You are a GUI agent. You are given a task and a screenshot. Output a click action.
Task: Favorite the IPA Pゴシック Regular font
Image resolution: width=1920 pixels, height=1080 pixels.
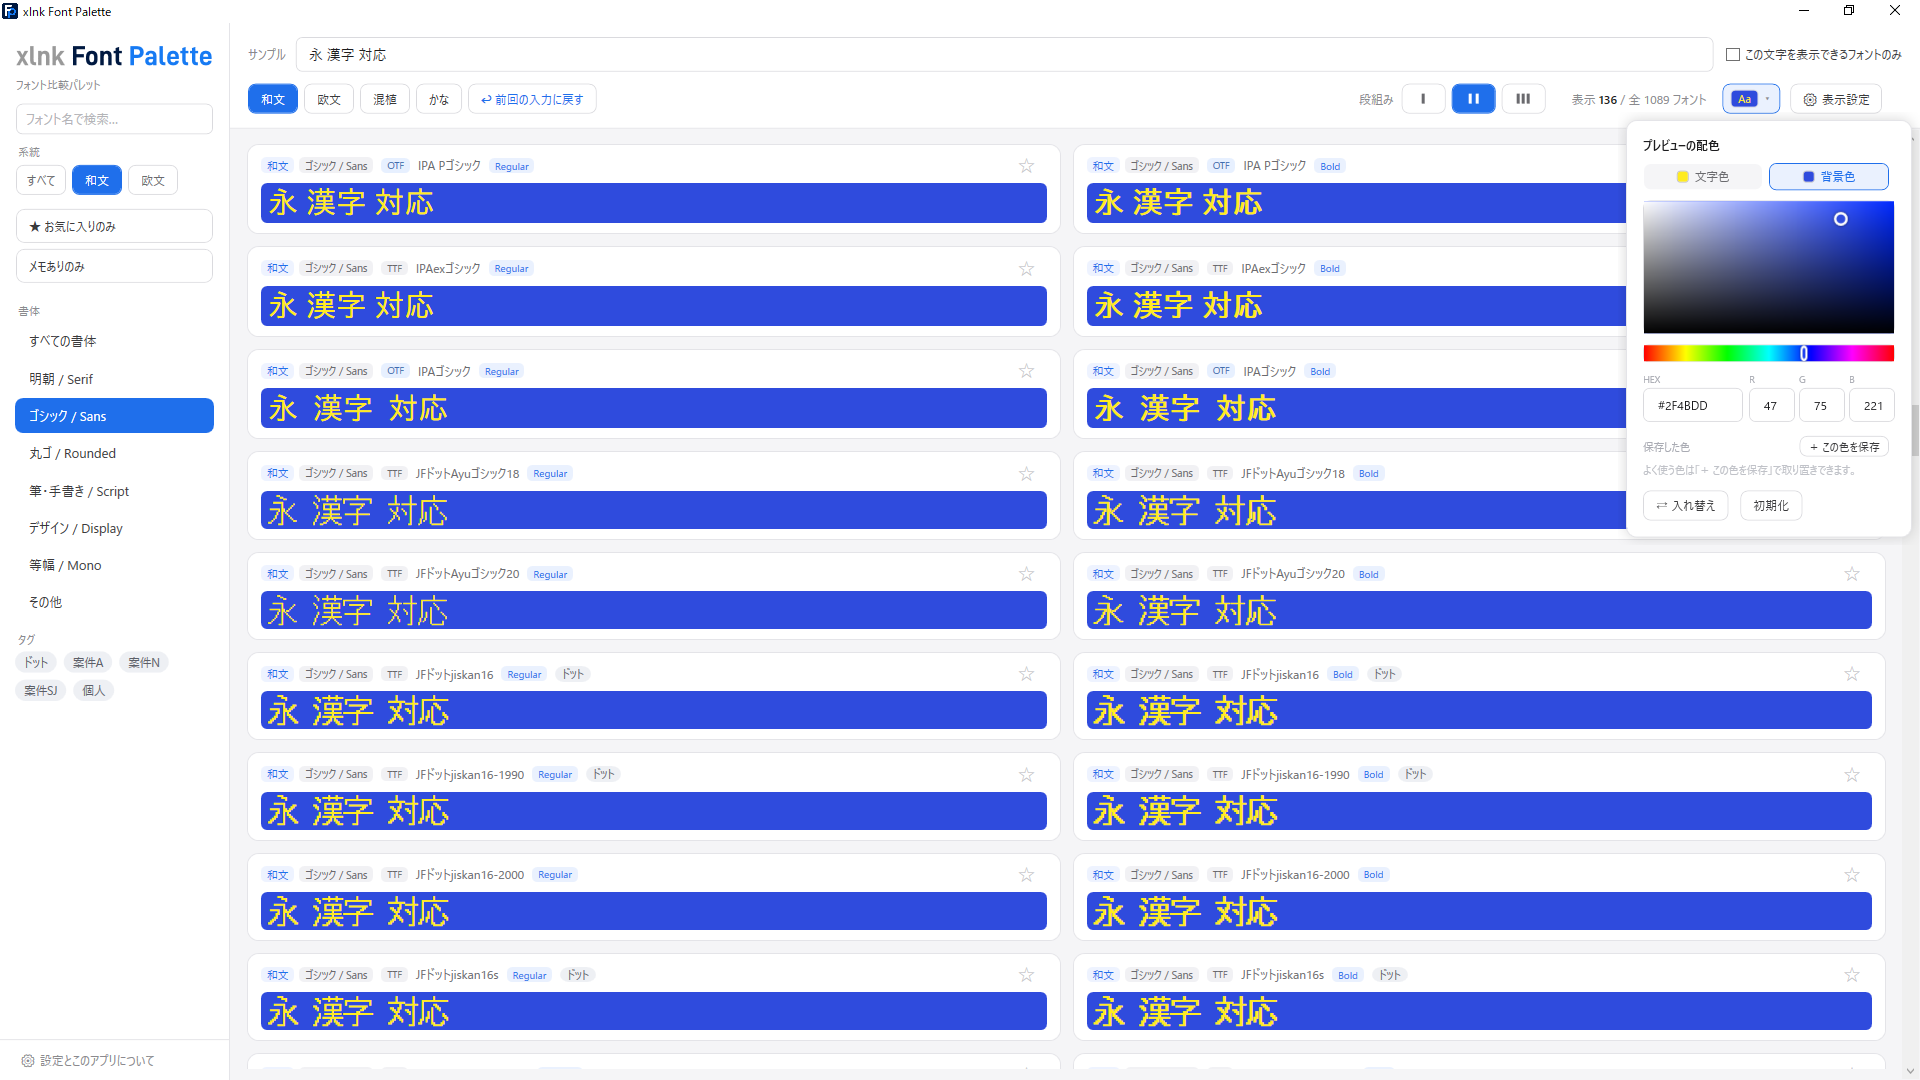point(1026,166)
